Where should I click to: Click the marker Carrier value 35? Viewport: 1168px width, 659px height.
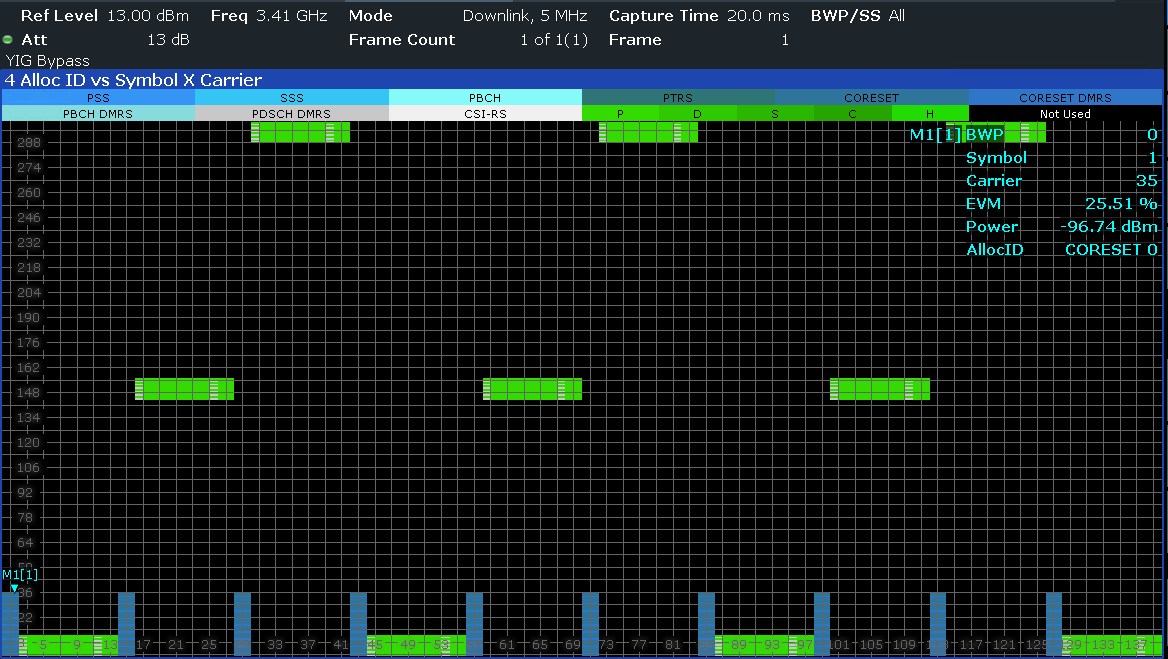coord(1147,180)
